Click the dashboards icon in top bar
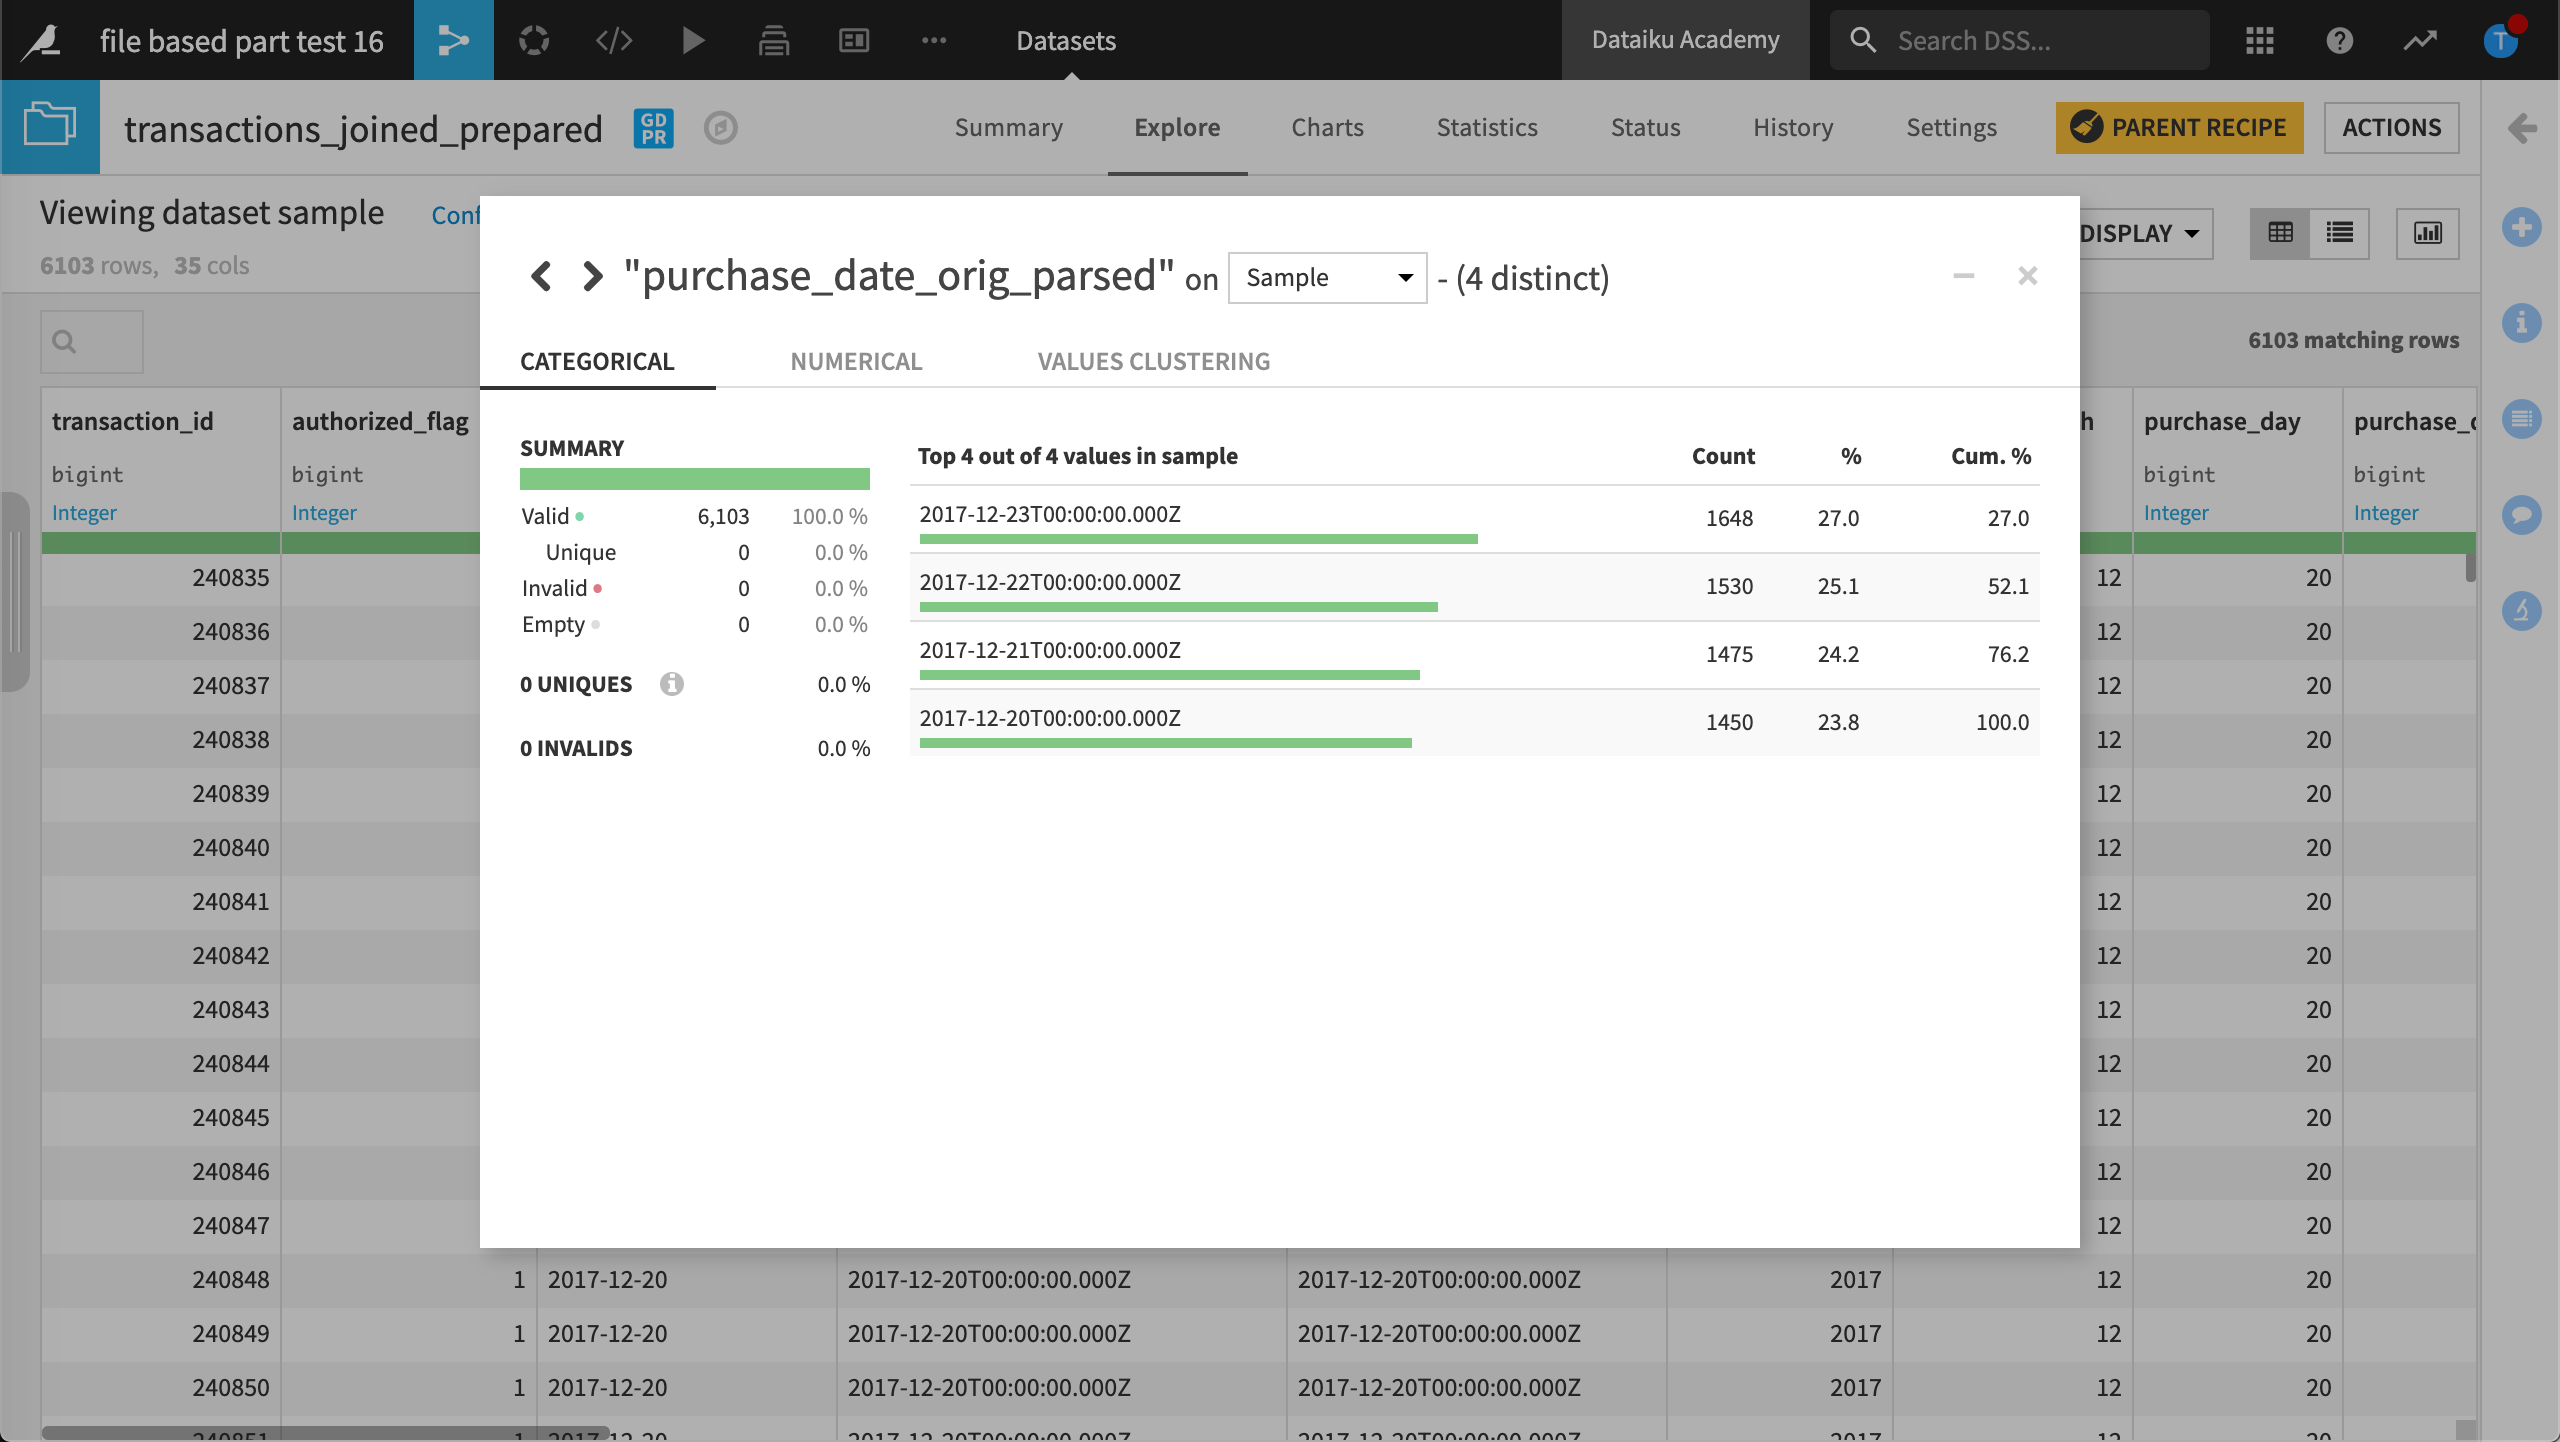2560x1442 pixels. [853, 40]
